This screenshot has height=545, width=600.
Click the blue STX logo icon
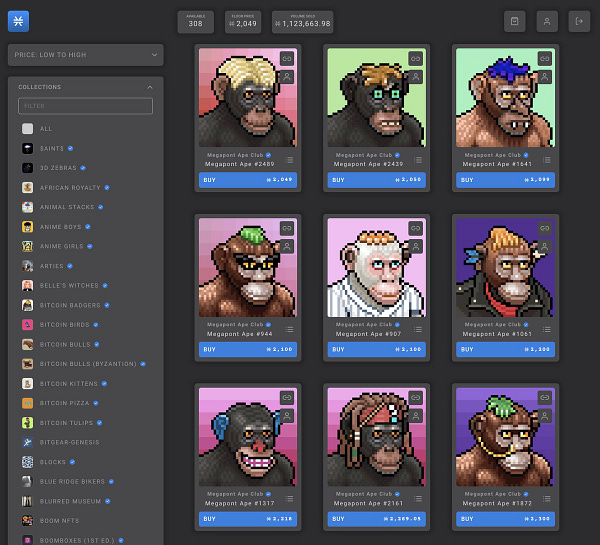[18, 21]
